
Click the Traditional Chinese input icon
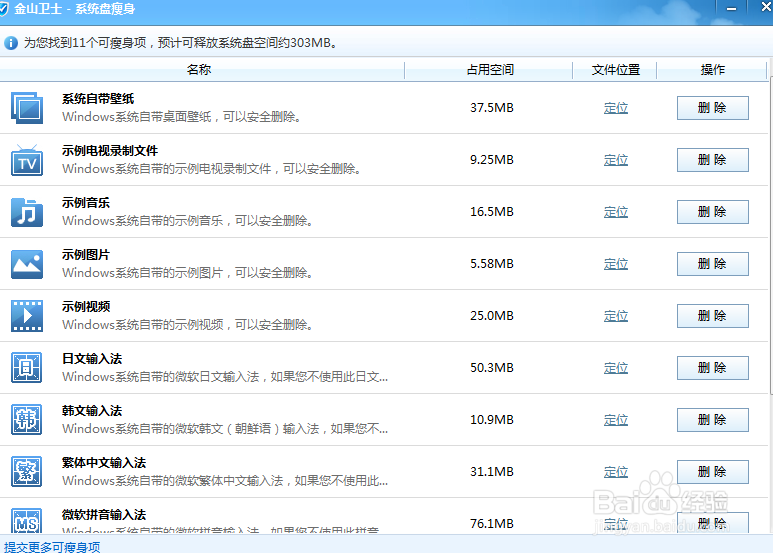[x=27, y=472]
